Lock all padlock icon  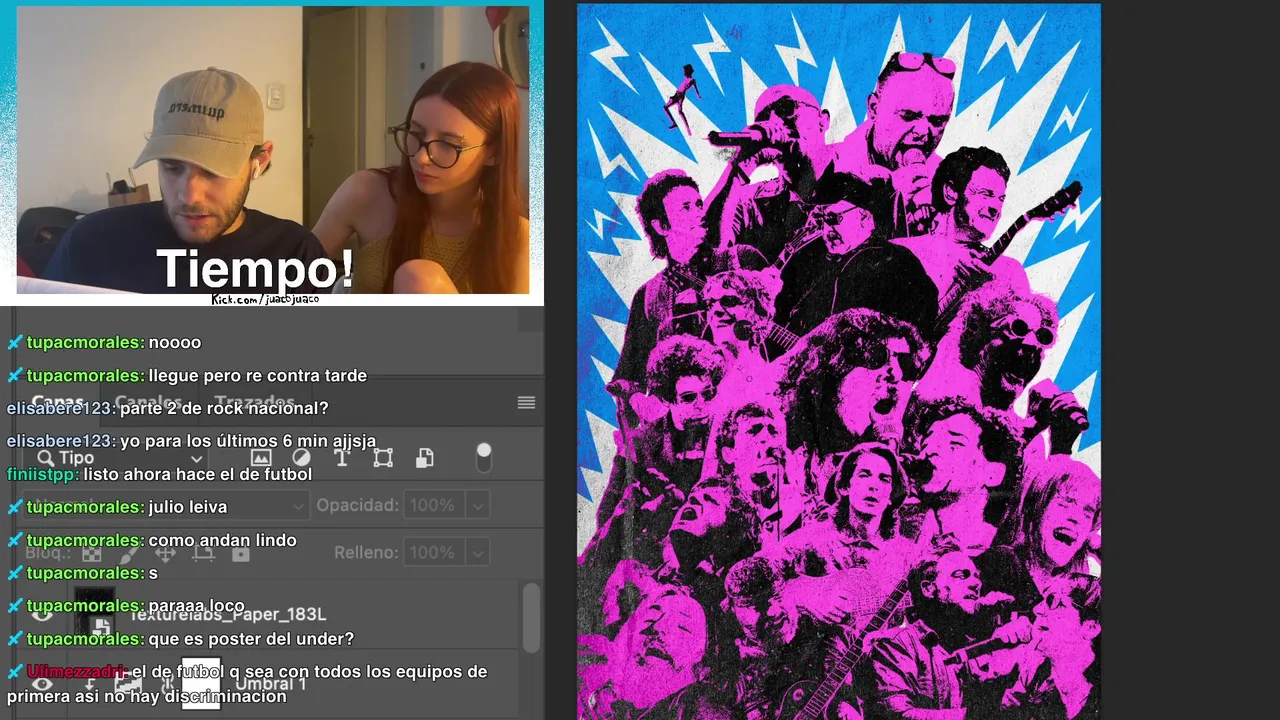point(240,553)
